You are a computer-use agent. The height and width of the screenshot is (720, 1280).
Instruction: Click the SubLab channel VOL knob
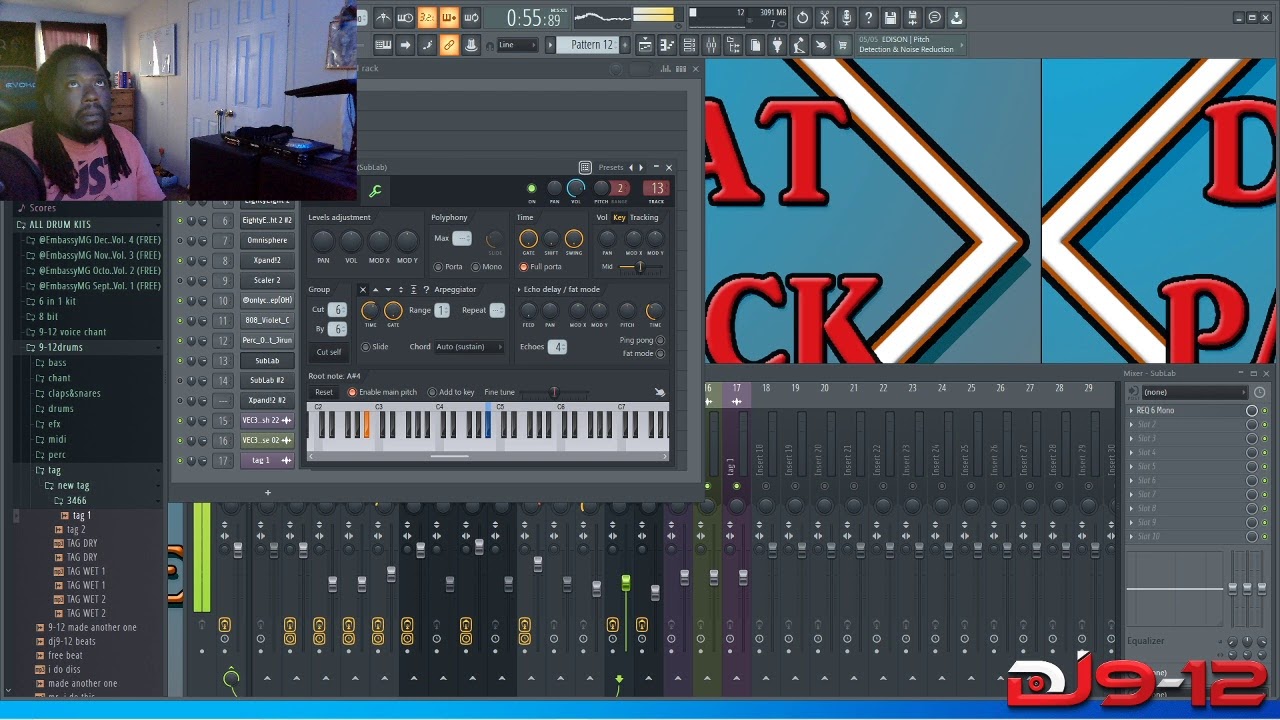(576, 188)
